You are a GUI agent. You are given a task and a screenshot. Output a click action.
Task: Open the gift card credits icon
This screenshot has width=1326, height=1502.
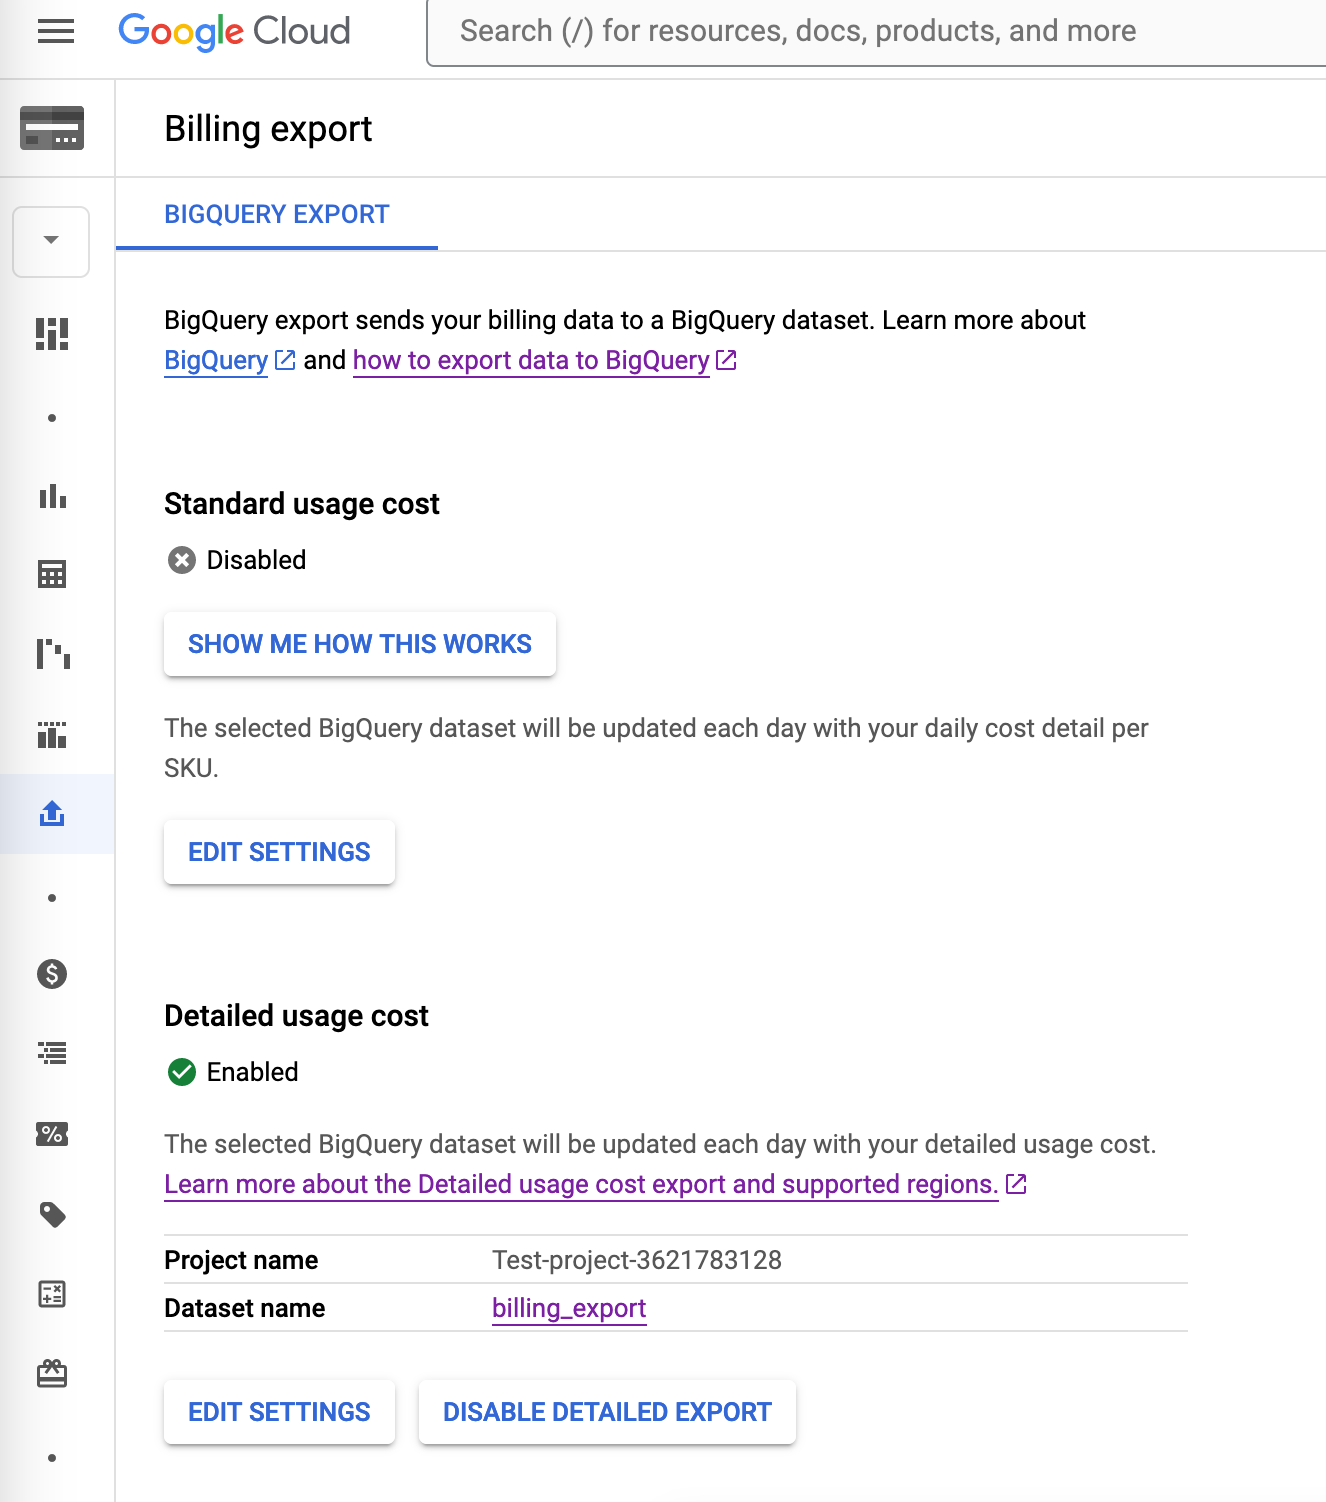[52, 1374]
